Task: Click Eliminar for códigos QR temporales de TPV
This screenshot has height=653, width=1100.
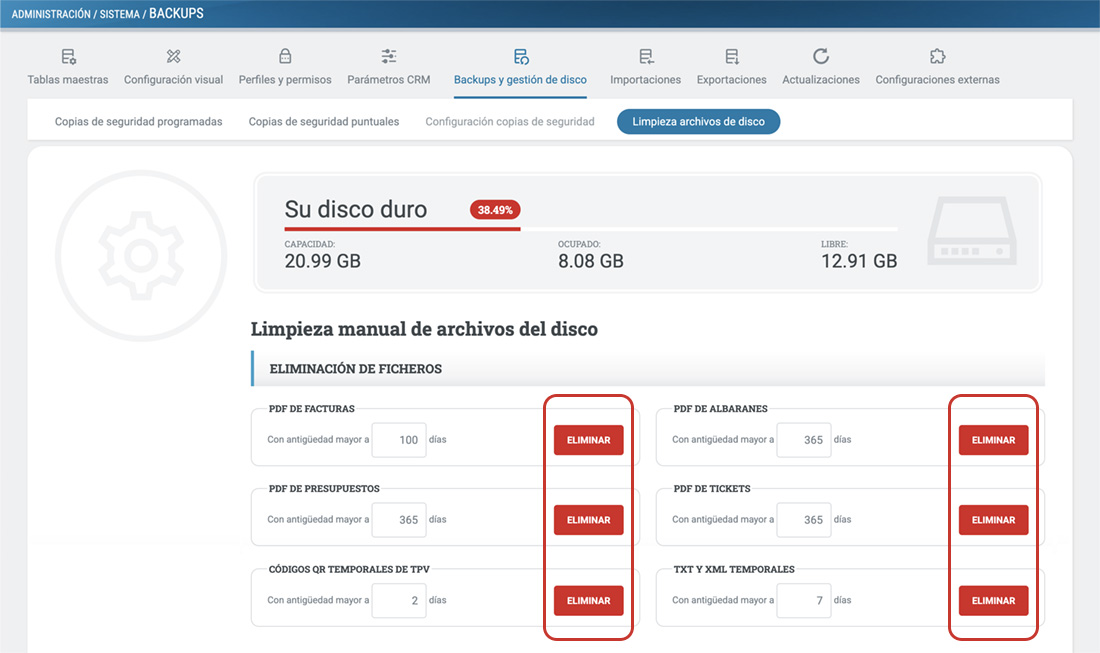Action: [x=589, y=600]
